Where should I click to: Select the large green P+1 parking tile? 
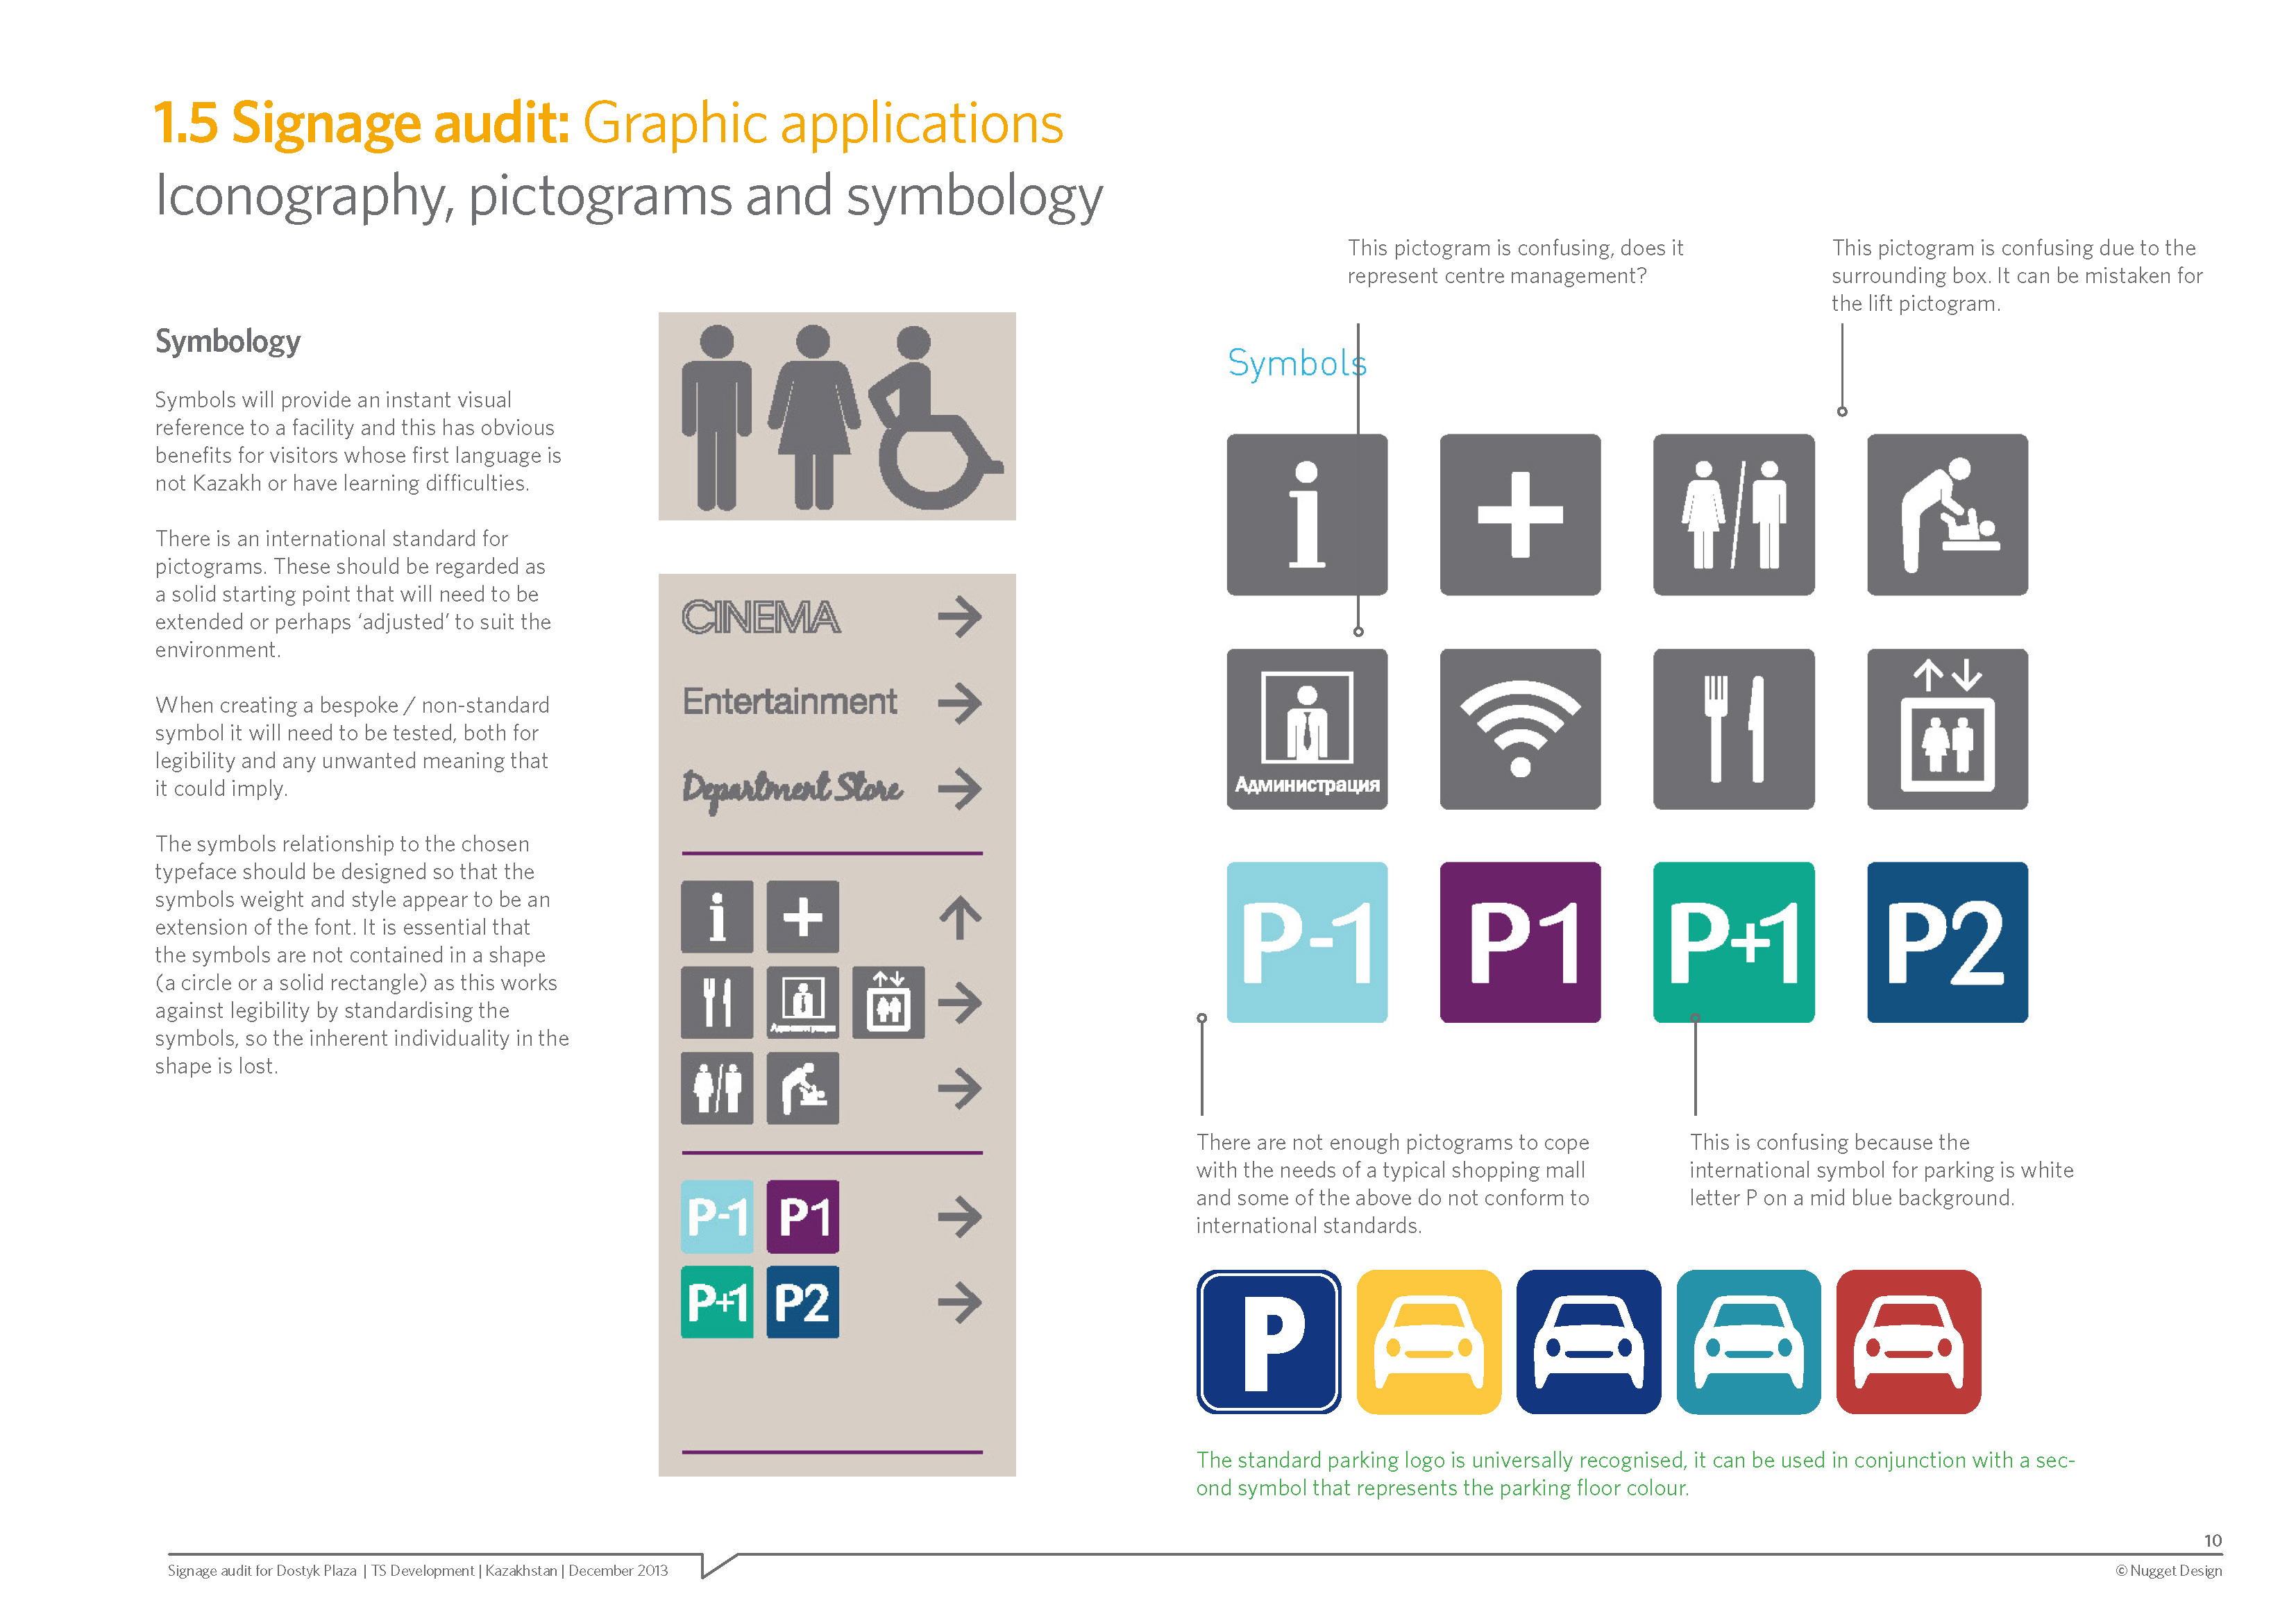click(1733, 942)
